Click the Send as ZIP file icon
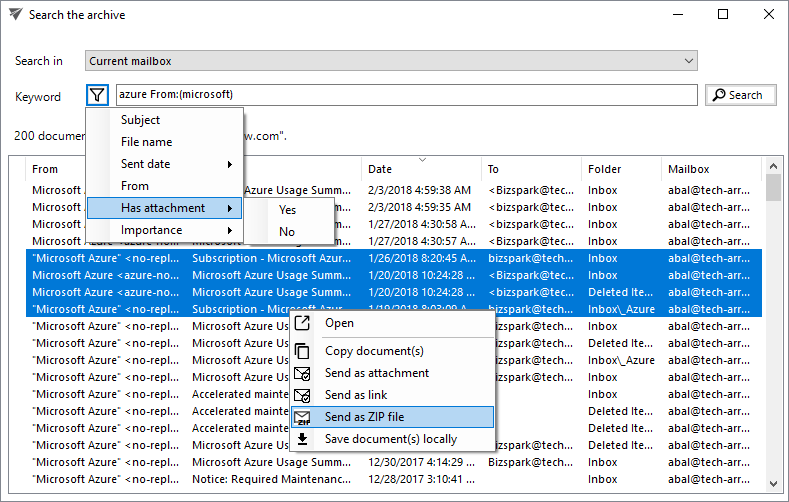Image resolution: width=789 pixels, height=502 pixels. click(x=303, y=417)
